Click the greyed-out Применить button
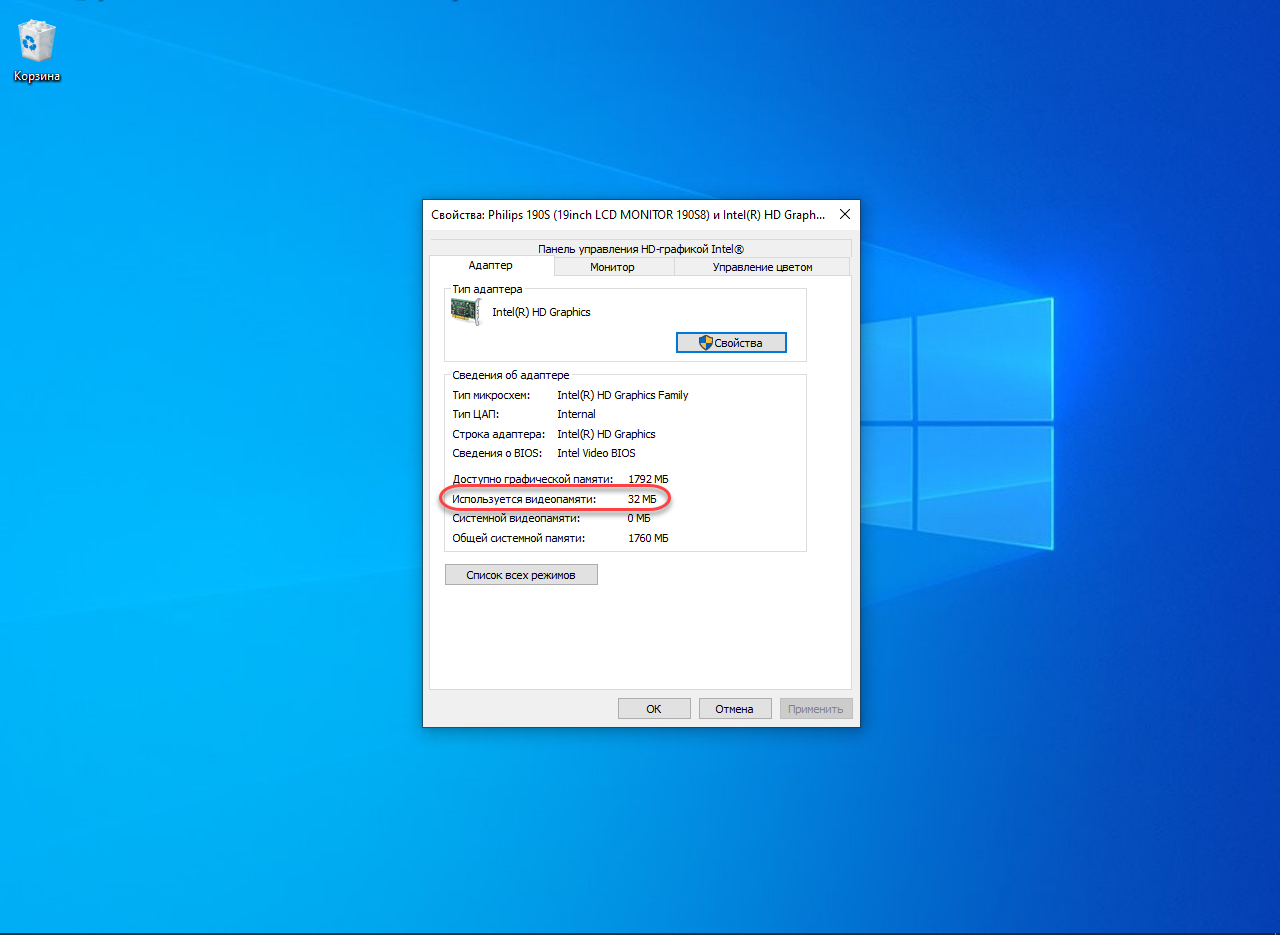1280x935 pixels. tap(816, 709)
